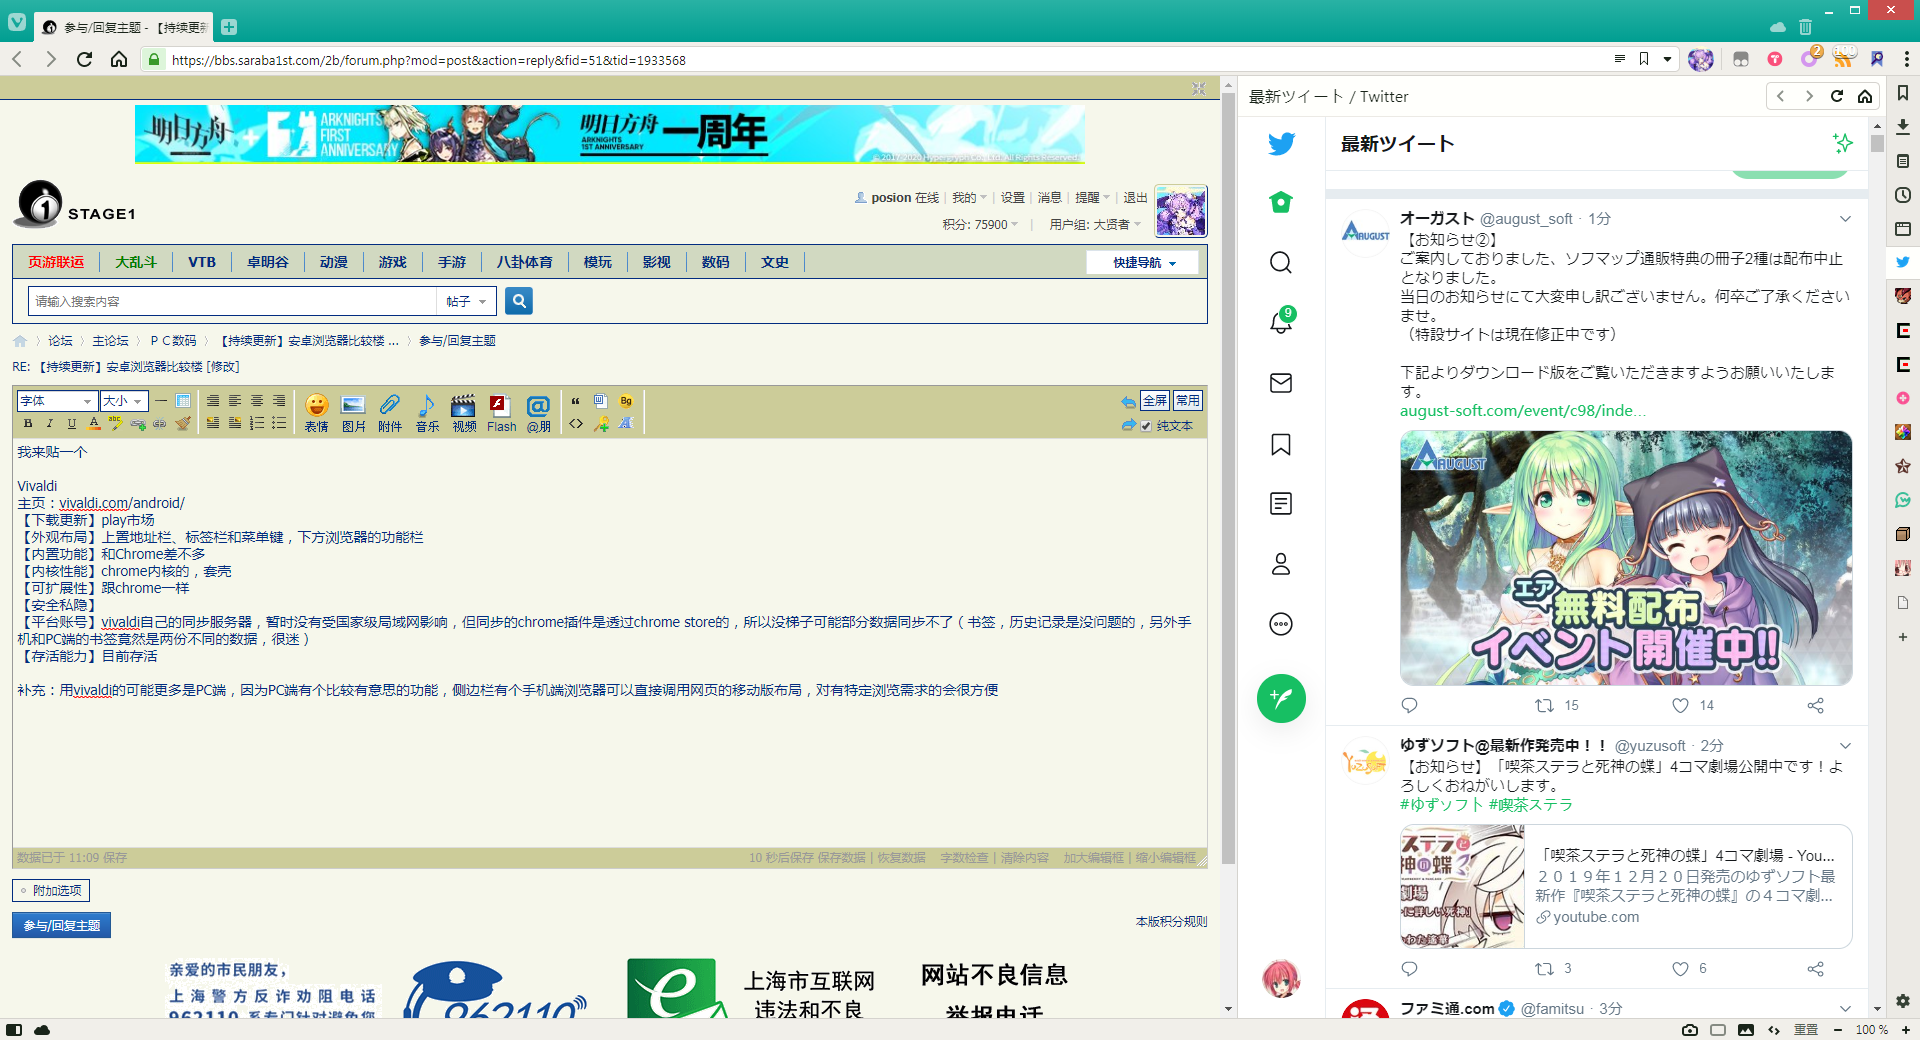Screen dimensions: 1920x1040
Task: Open the 大乱斗 forum tab
Action: click(136, 262)
